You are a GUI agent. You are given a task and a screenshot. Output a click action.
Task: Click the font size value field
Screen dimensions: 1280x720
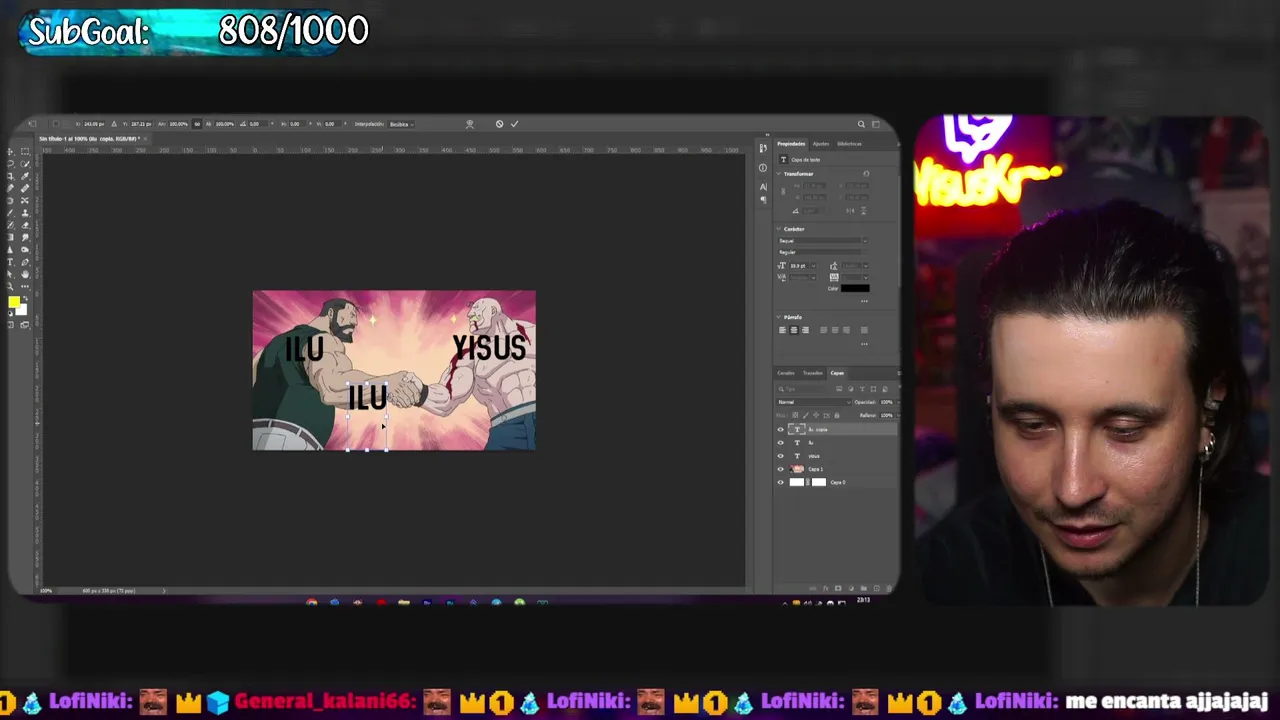tap(797, 266)
